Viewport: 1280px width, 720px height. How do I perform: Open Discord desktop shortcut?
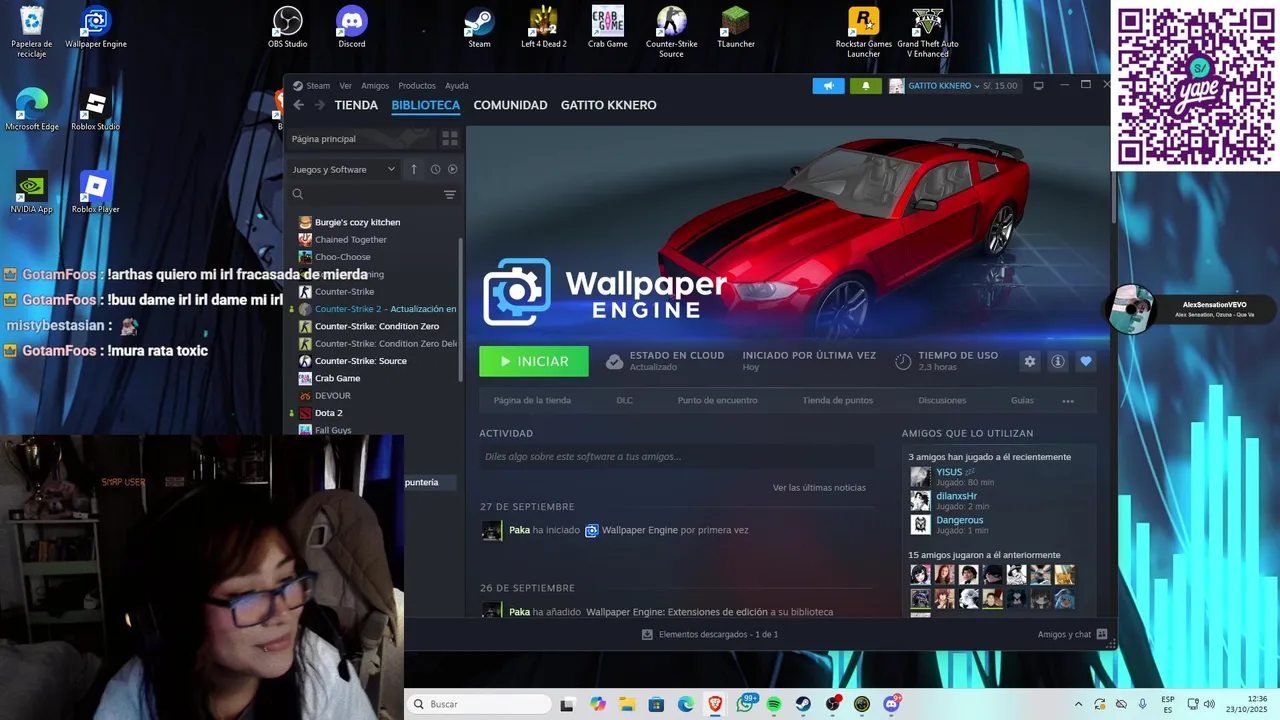[x=352, y=29]
